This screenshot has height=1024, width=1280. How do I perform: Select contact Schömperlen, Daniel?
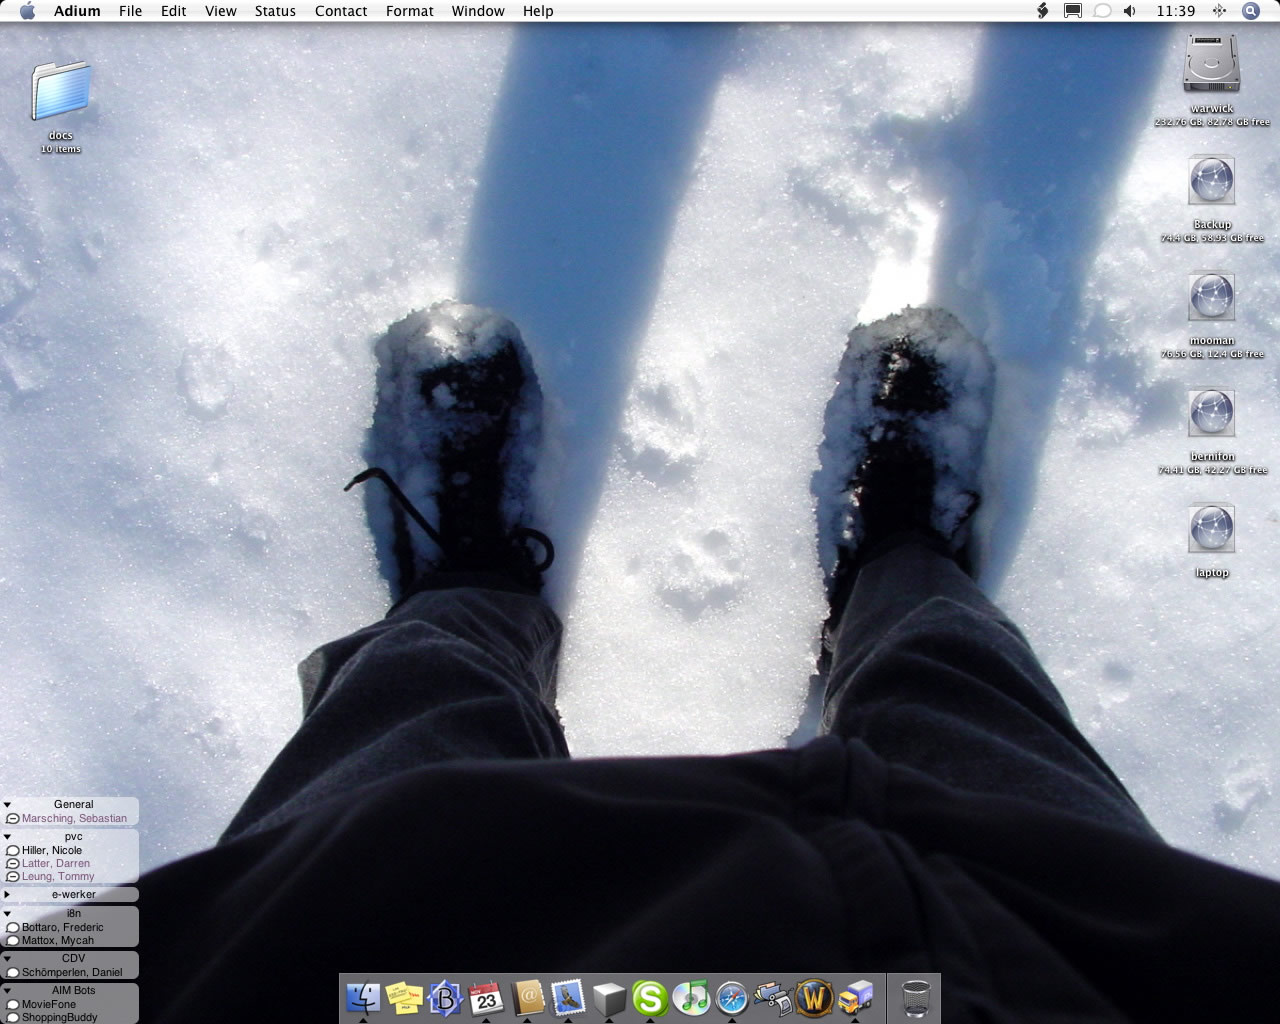pyautogui.click(x=72, y=972)
